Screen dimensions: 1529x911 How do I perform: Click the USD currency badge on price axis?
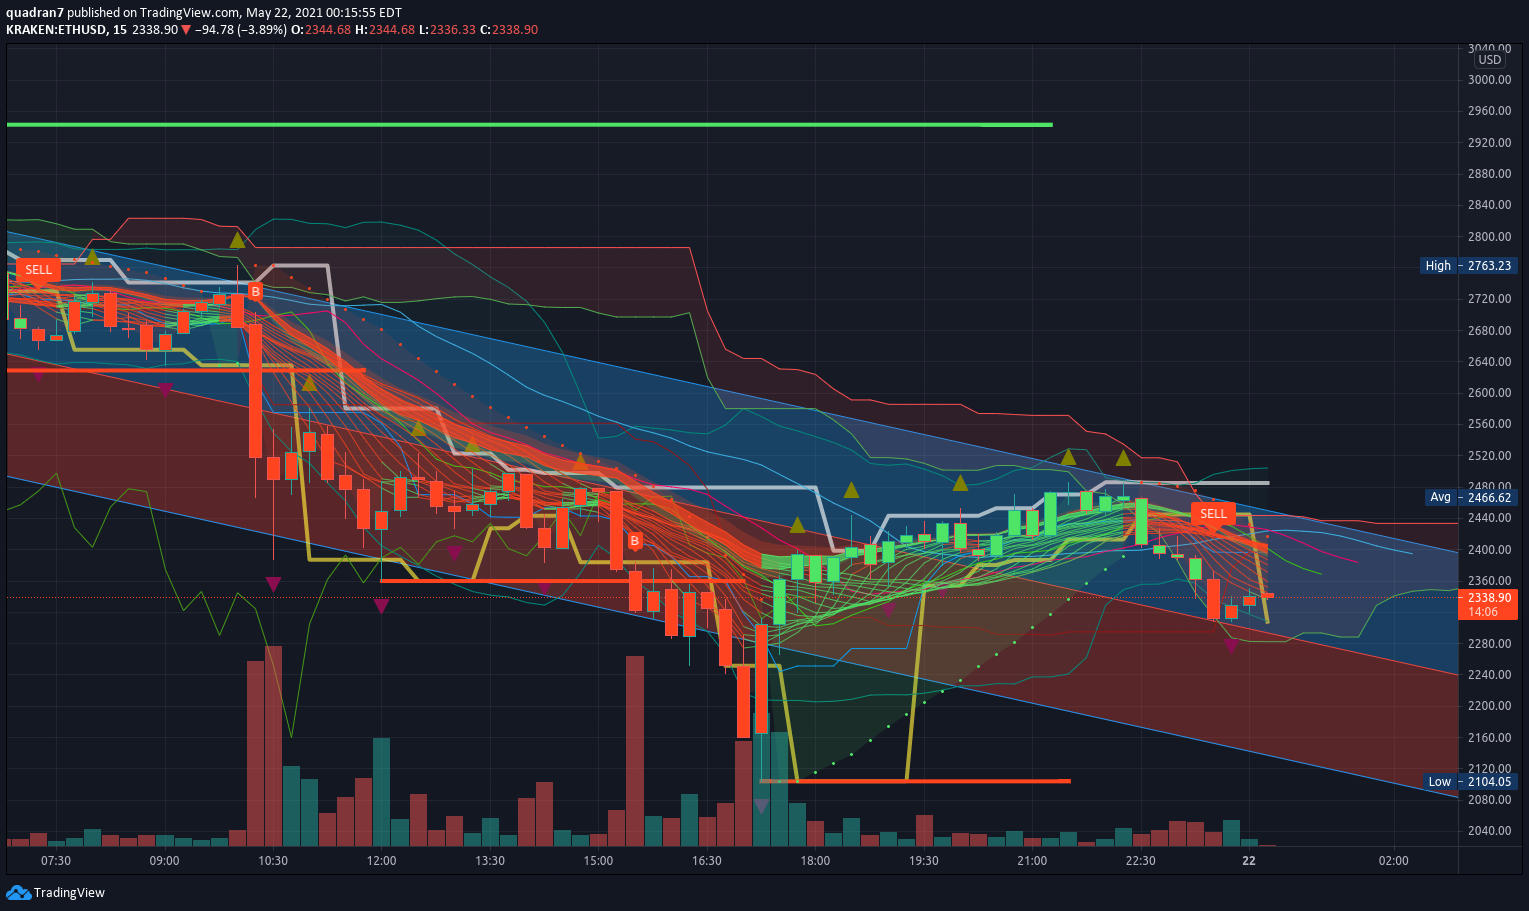coord(1489,60)
